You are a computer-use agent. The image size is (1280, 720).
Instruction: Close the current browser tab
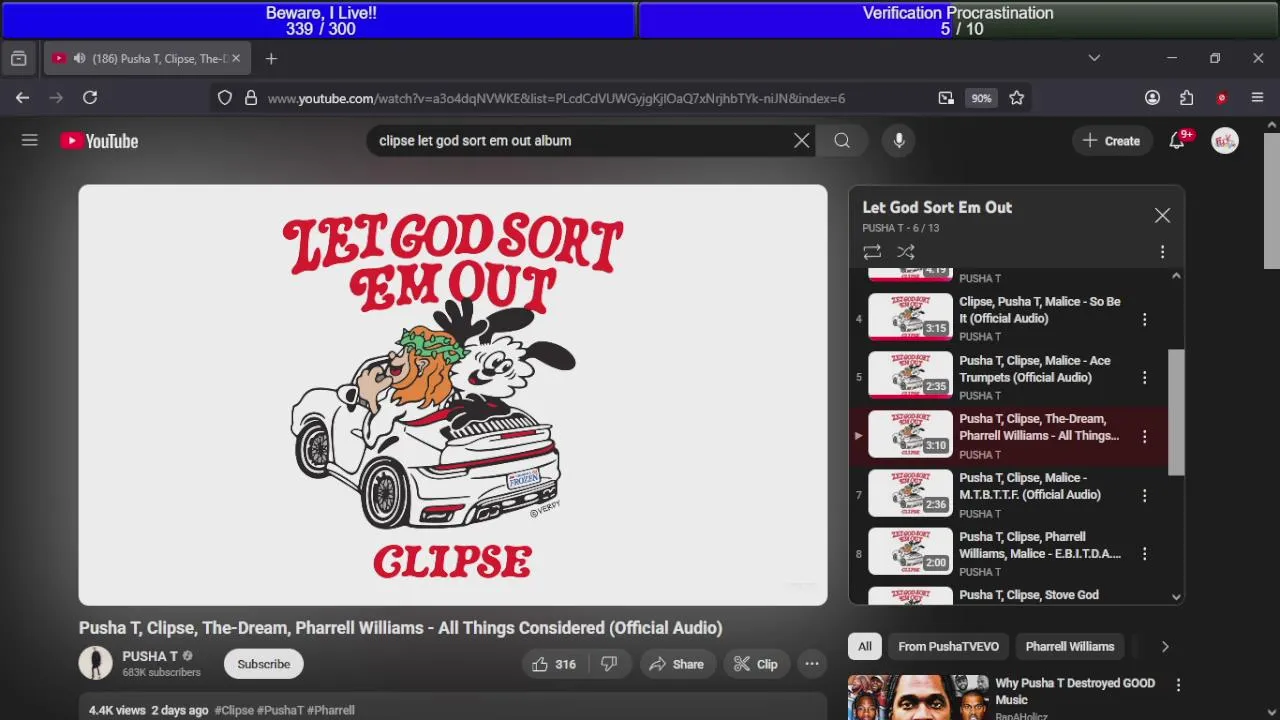pyautogui.click(x=236, y=59)
